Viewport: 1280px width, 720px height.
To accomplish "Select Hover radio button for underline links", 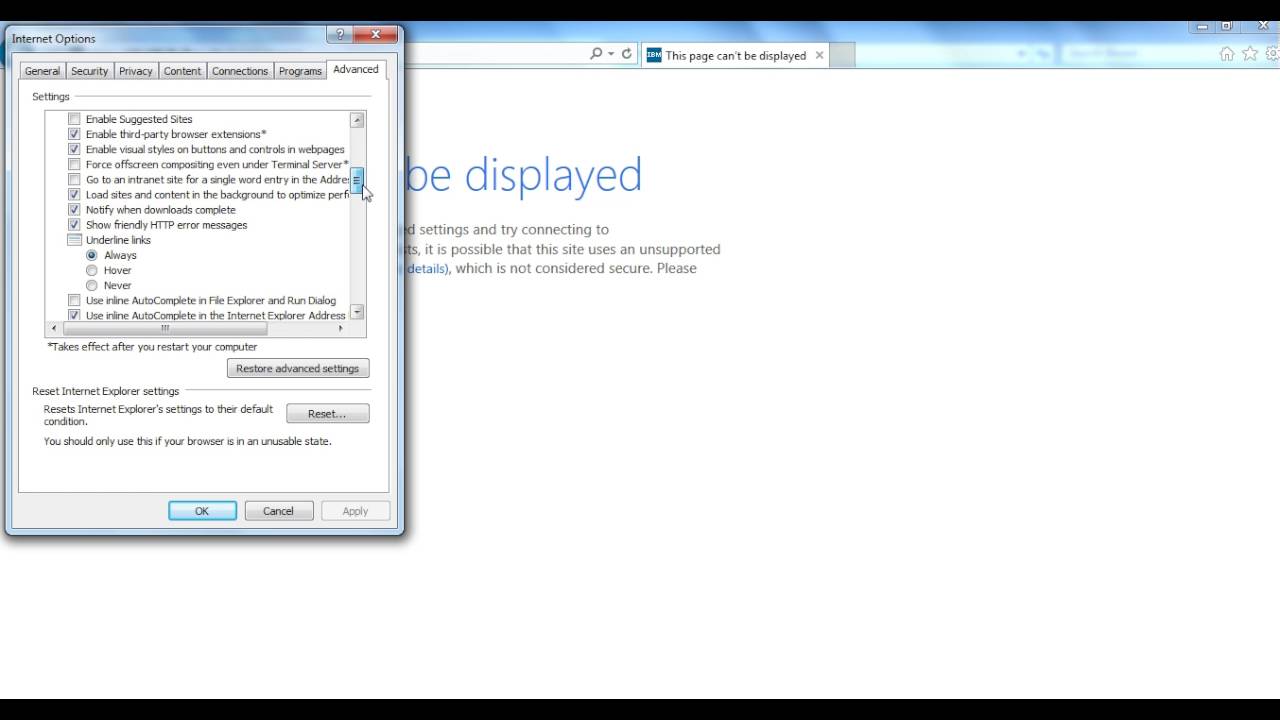I will click(92, 270).
